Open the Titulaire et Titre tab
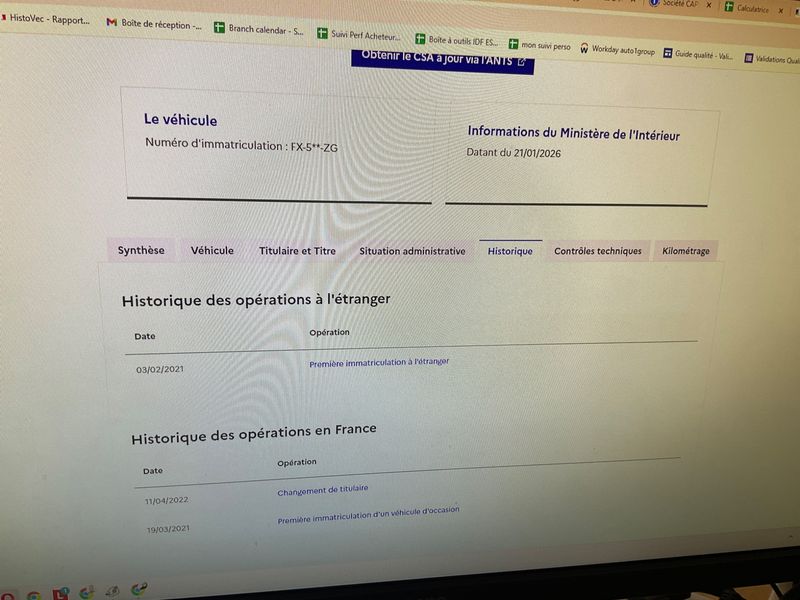Screen dimensions: 800x600 (297, 251)
